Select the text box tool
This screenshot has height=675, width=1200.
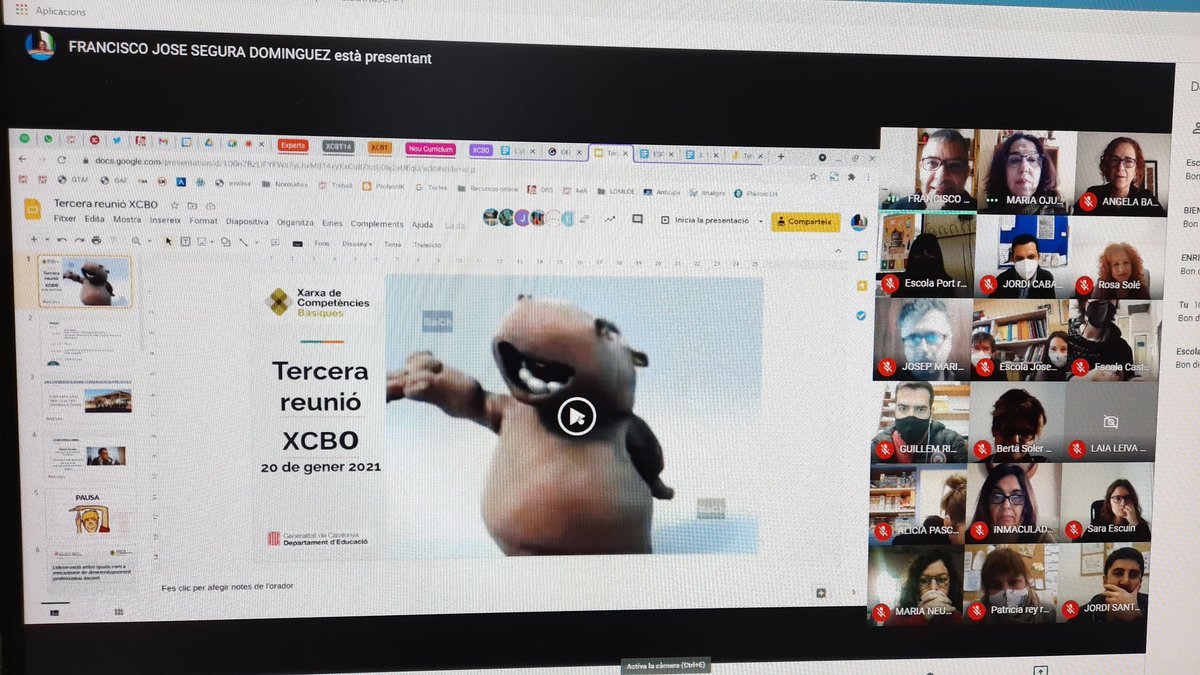point(186,241)
